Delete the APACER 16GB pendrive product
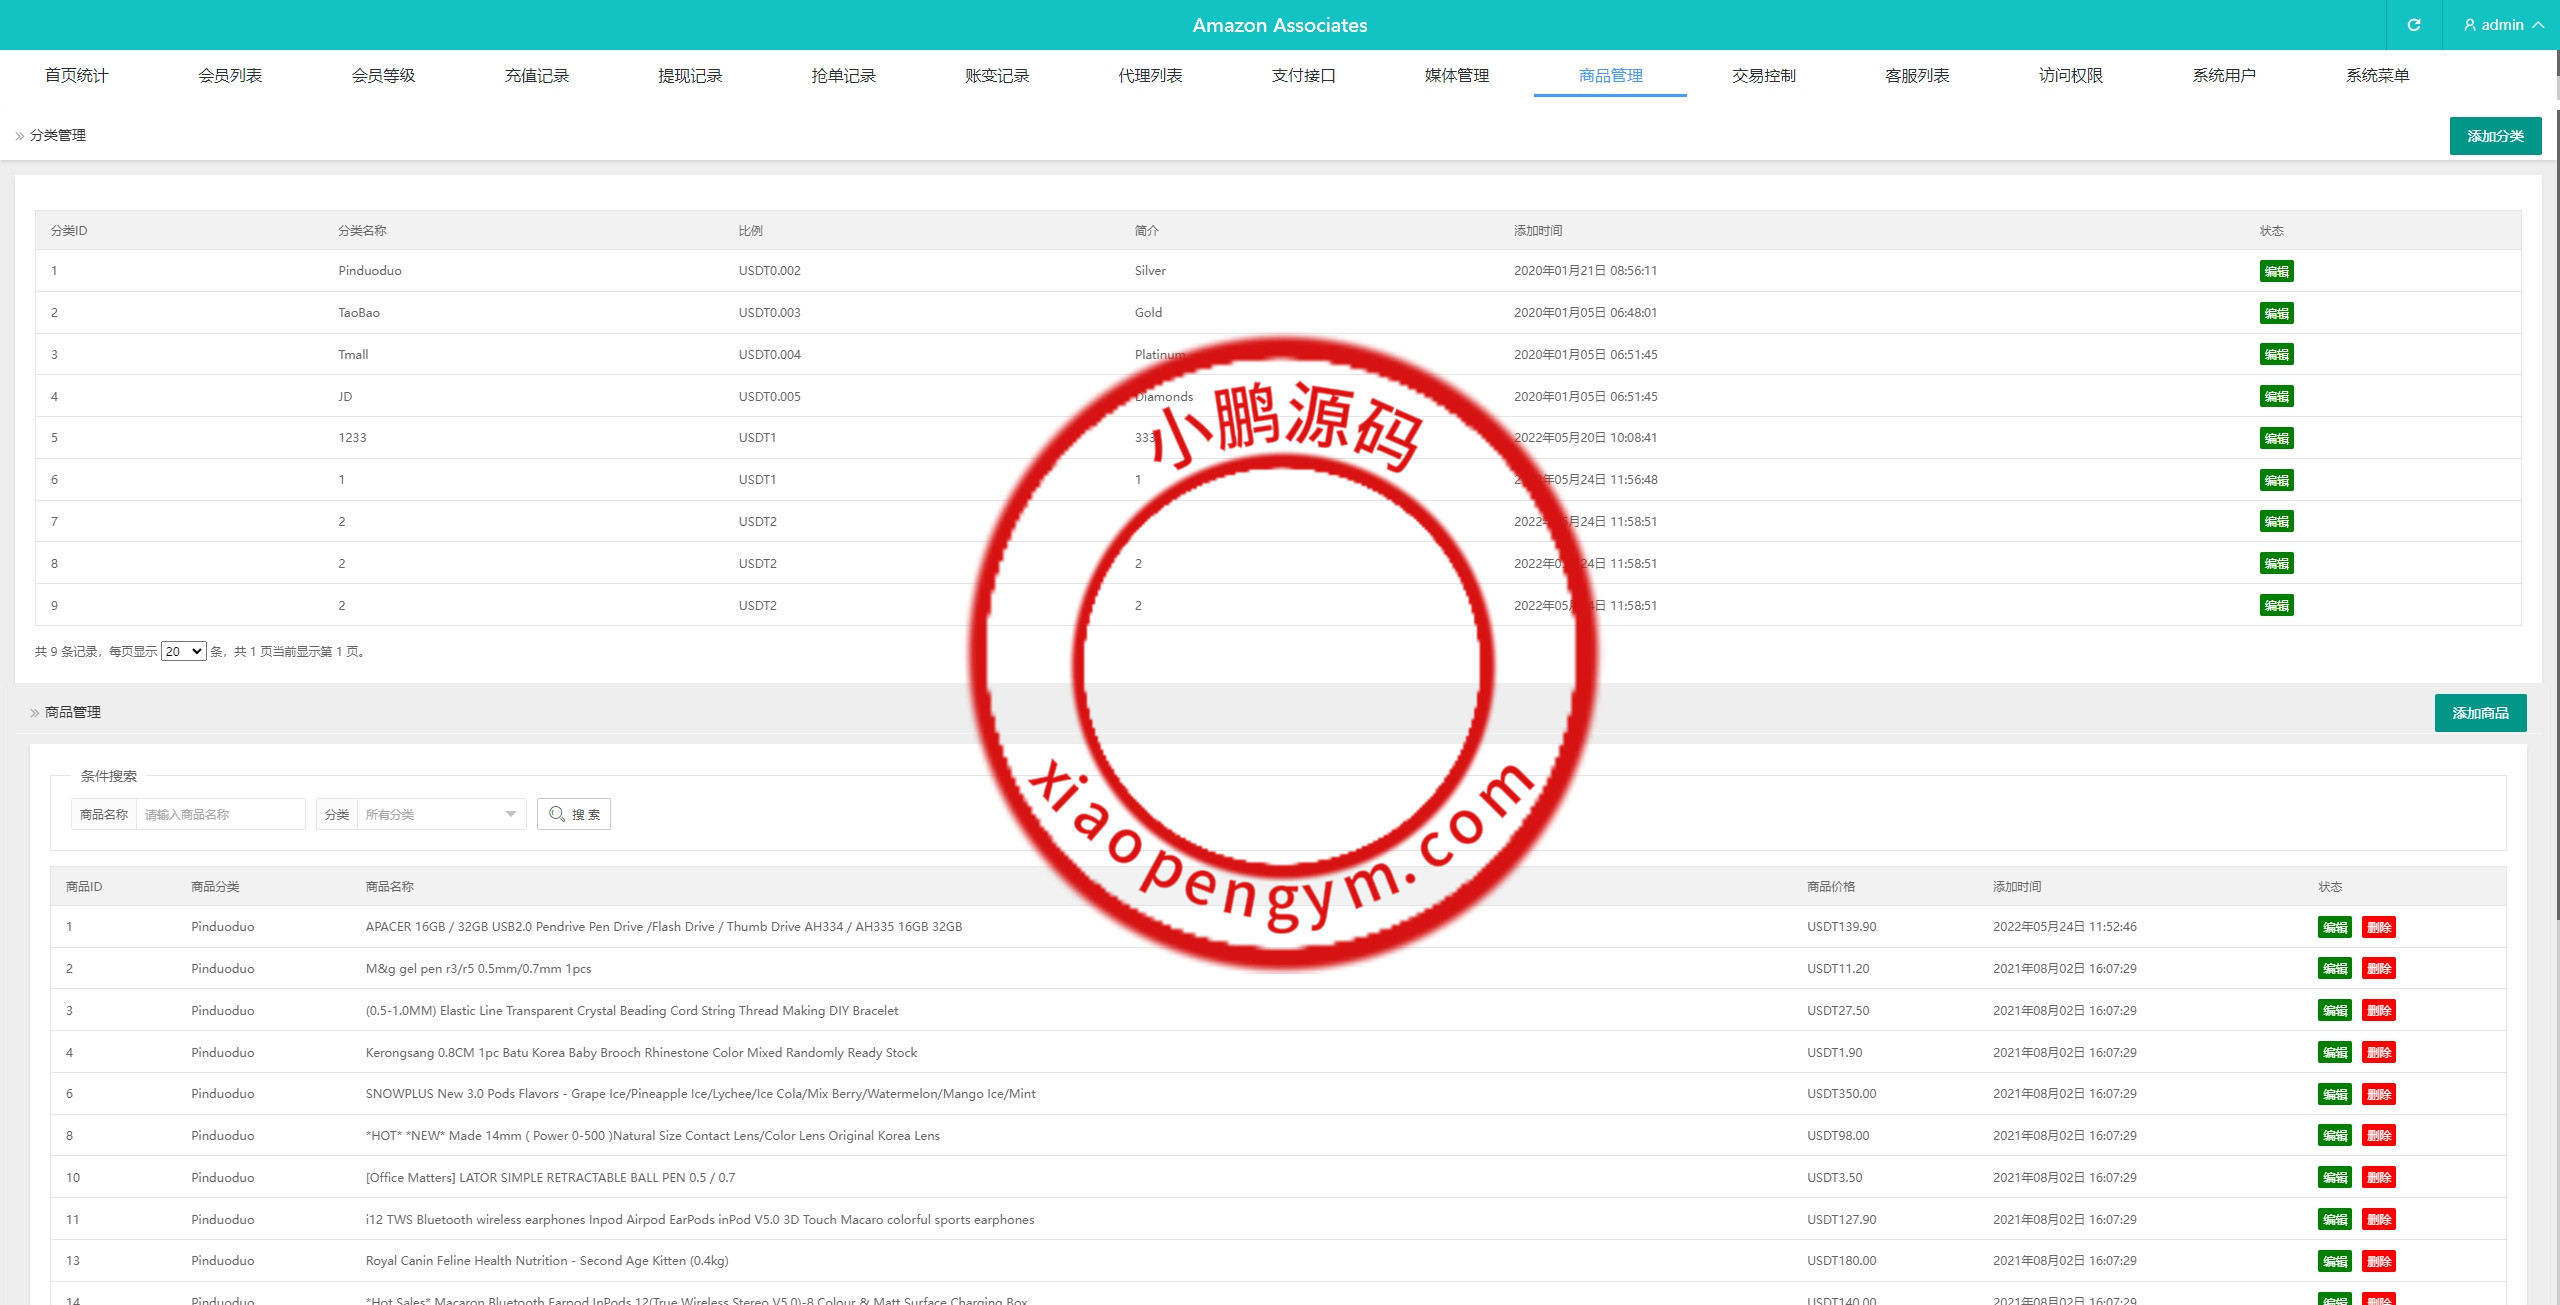2560x1305 pixels. tap(2378, 927)
